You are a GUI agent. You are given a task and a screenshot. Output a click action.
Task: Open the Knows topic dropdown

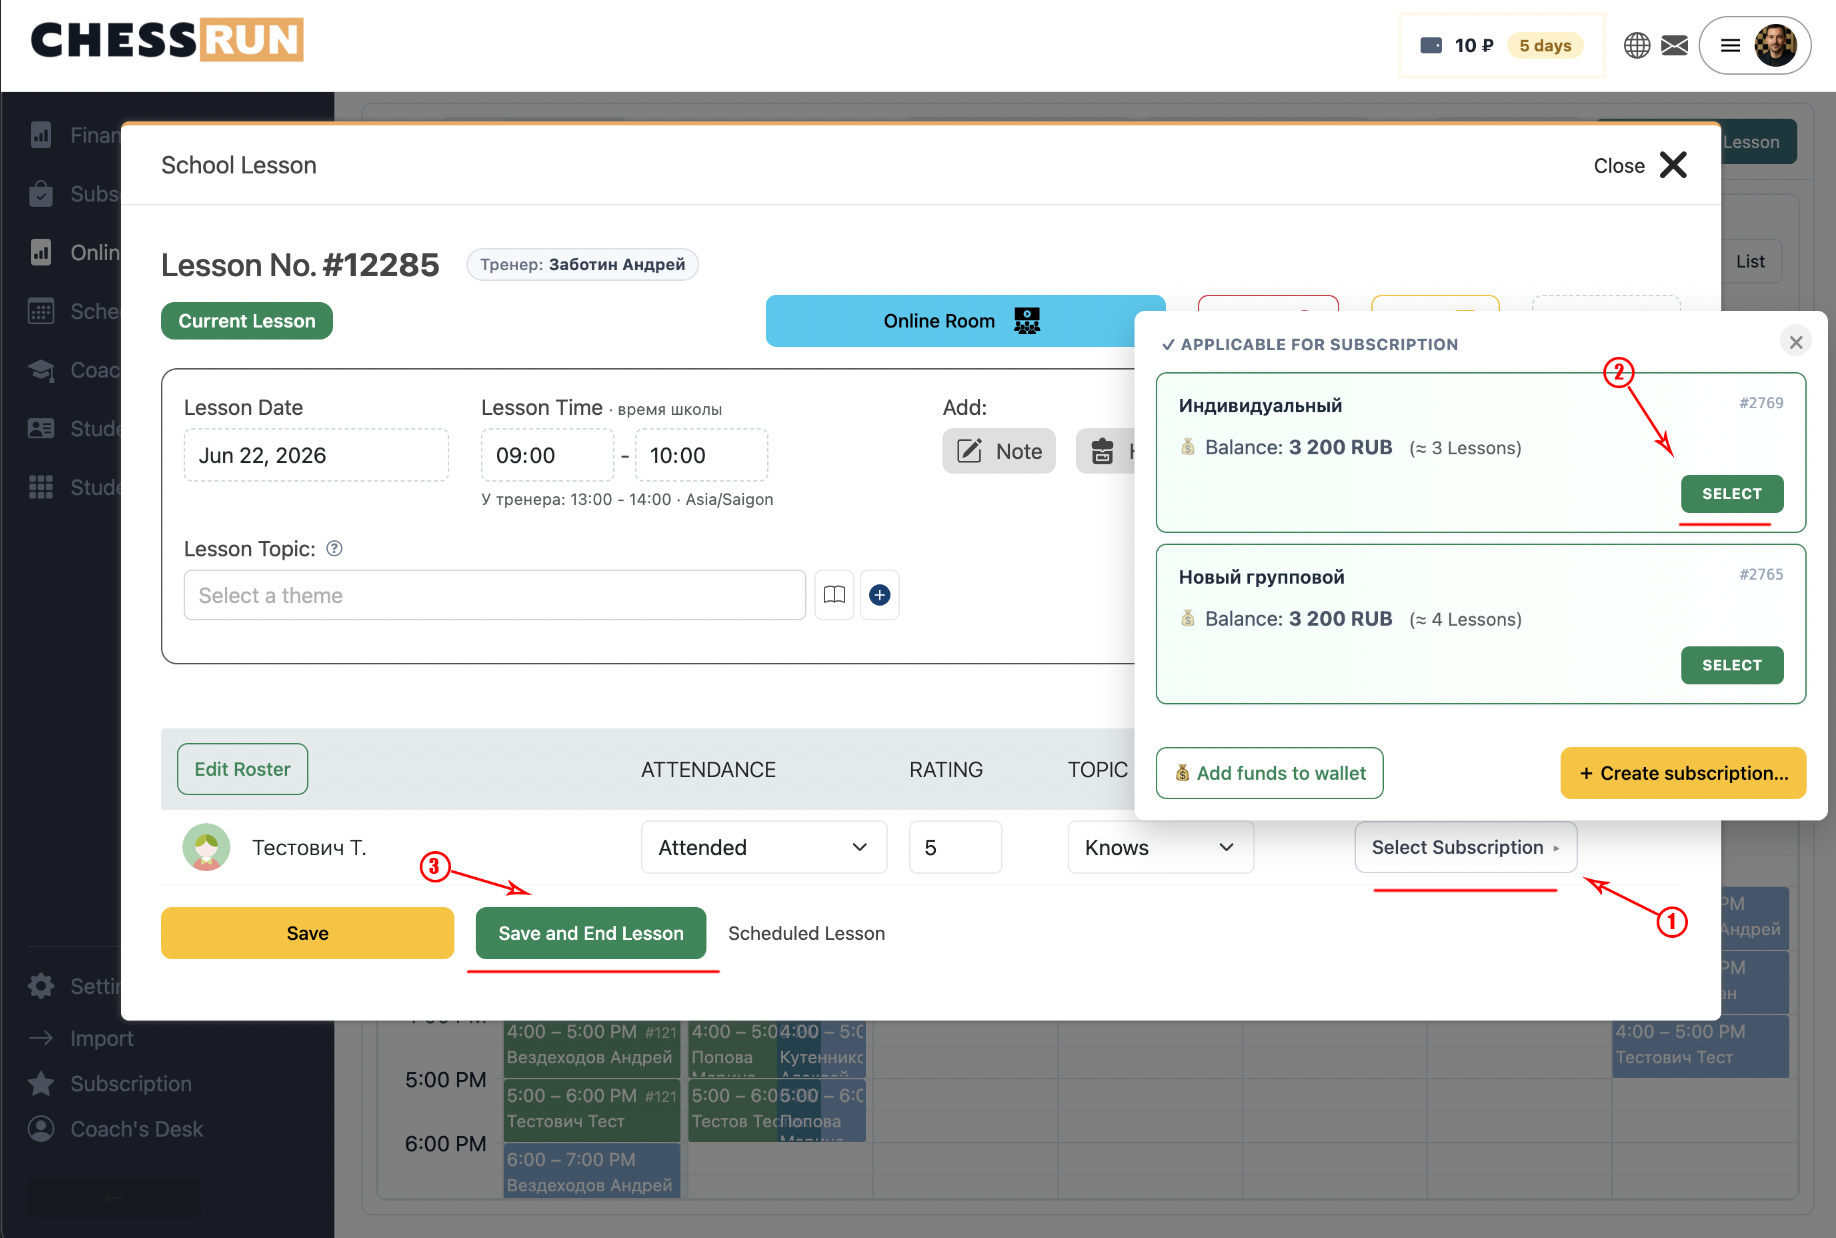click(x=1161, y=847)
